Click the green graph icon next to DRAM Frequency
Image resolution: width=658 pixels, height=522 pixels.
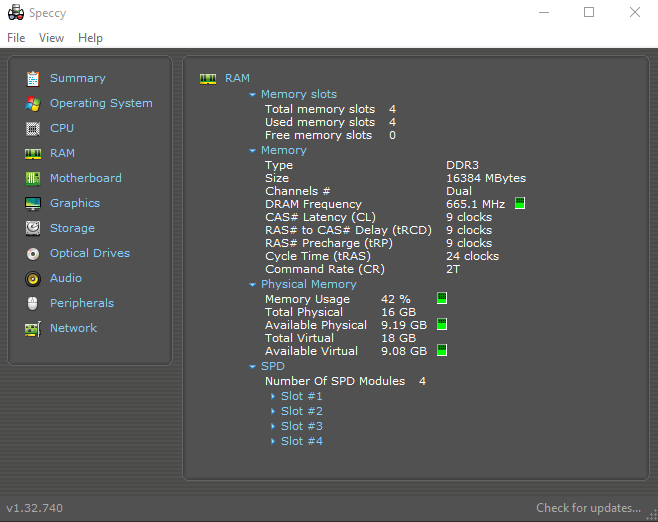click(x=520, y=204)
